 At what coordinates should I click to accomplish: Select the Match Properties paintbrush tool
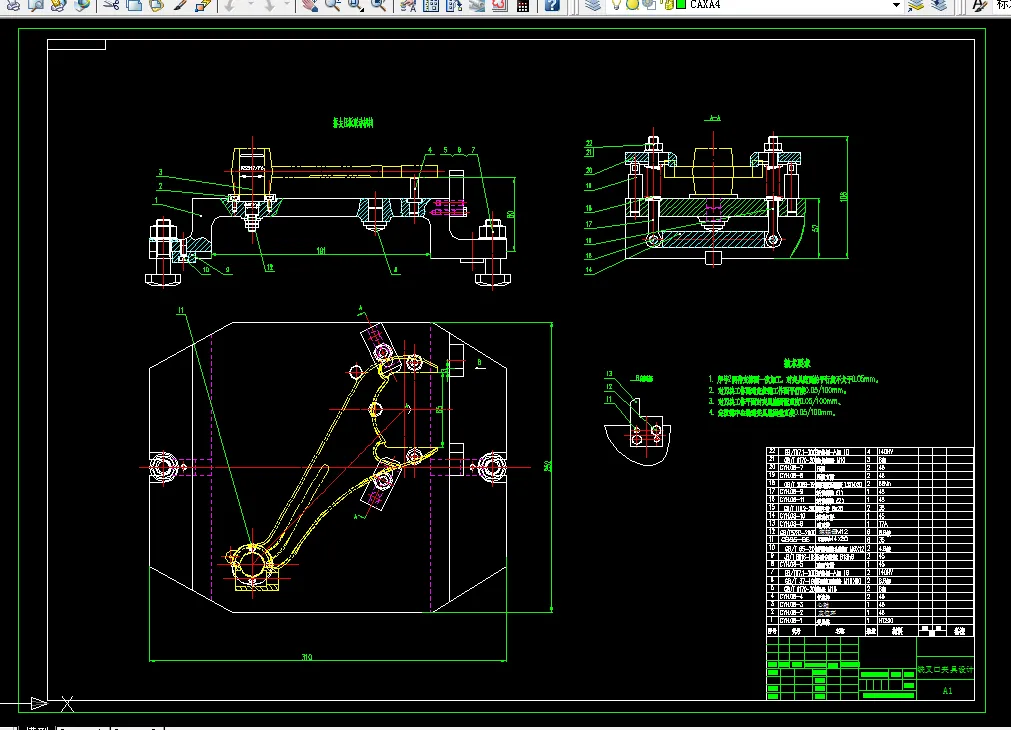180,5
